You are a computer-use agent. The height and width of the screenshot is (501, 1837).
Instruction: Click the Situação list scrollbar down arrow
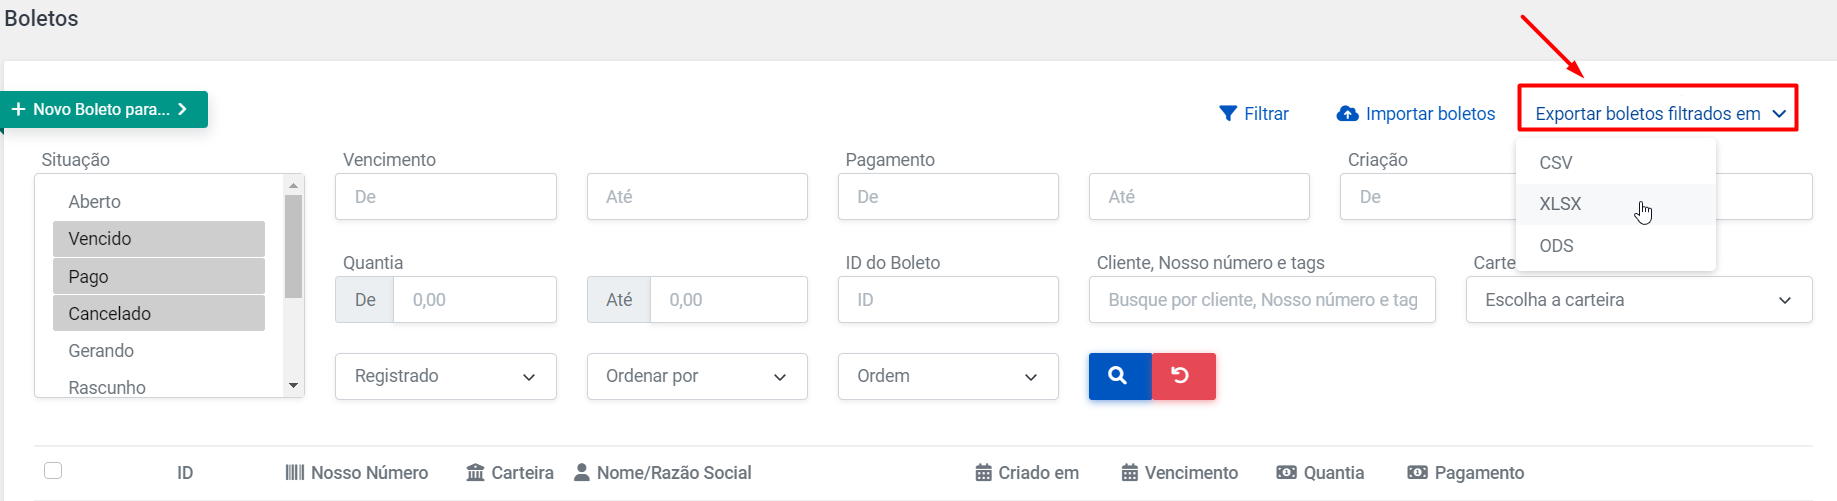pyautogui.click(x=293, y=385)
